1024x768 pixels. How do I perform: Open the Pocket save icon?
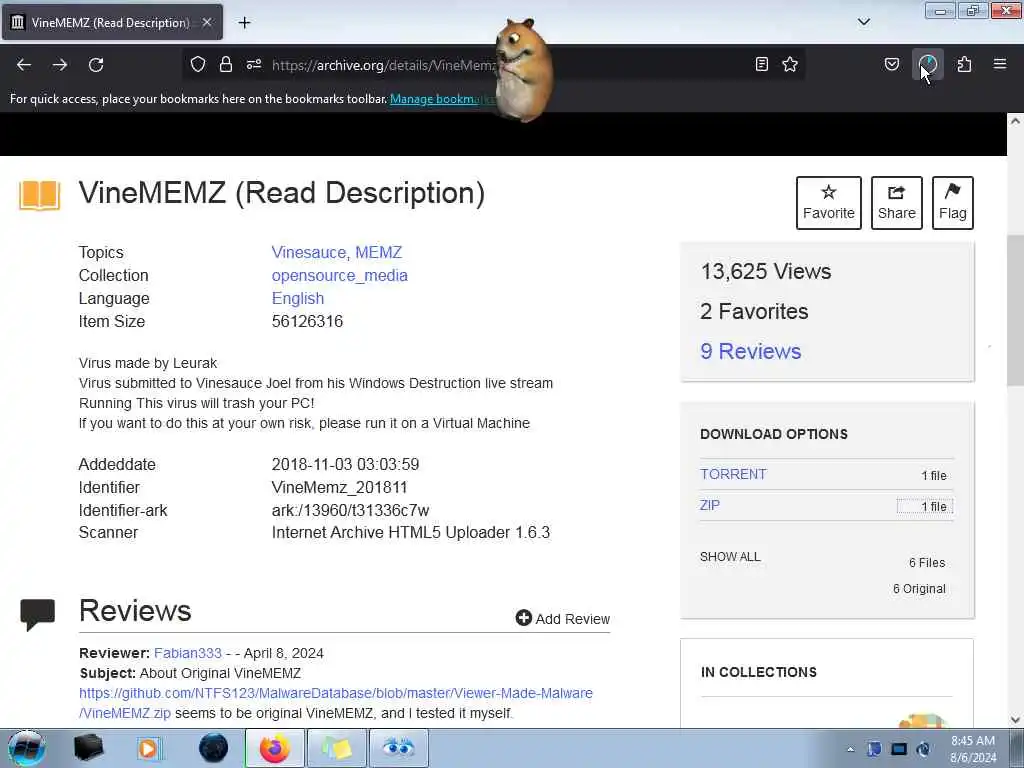(x=892, y=64)
